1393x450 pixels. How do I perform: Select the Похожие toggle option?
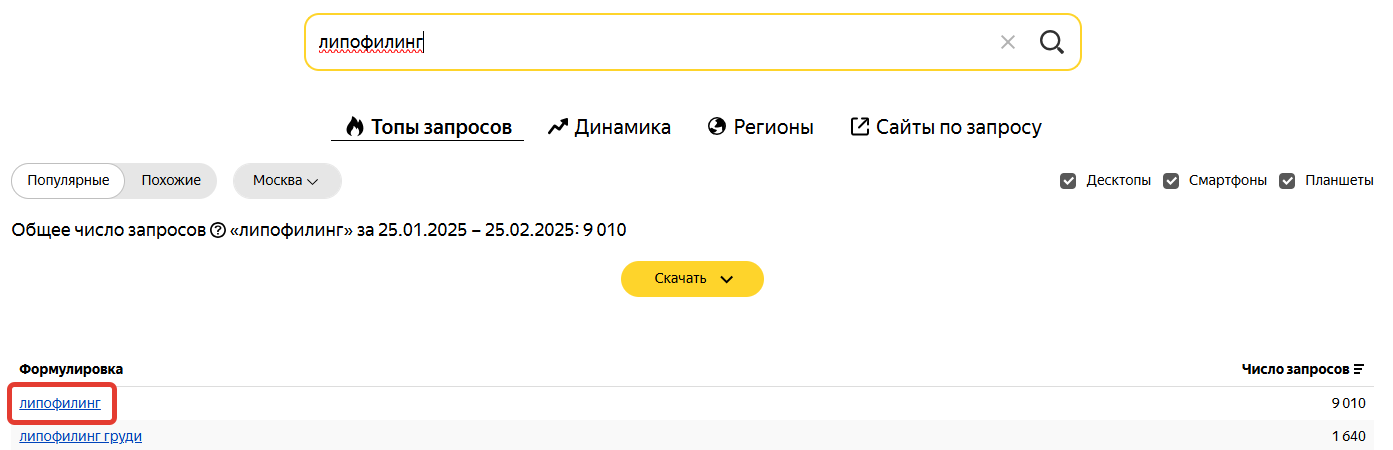(171, 181)
